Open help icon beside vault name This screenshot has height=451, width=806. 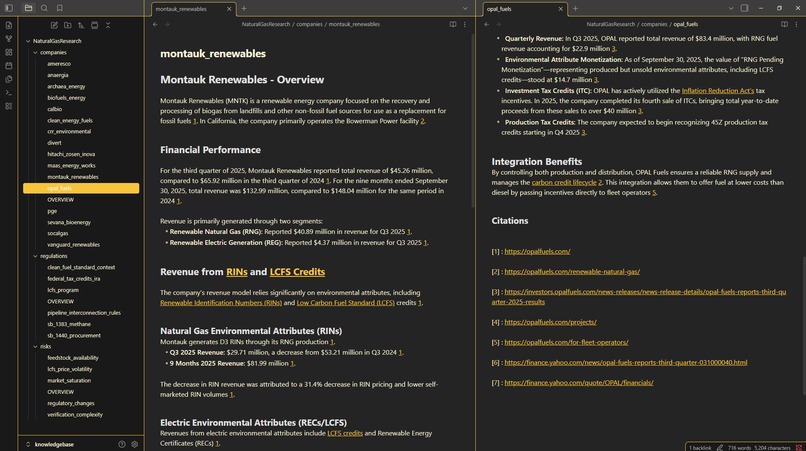click(122, 444)
